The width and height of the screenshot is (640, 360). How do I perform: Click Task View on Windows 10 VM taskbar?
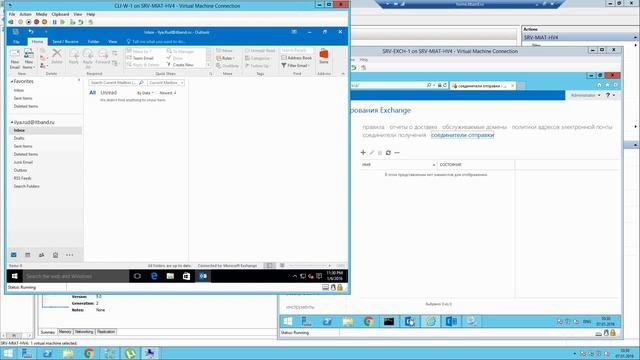click(137, 276)
